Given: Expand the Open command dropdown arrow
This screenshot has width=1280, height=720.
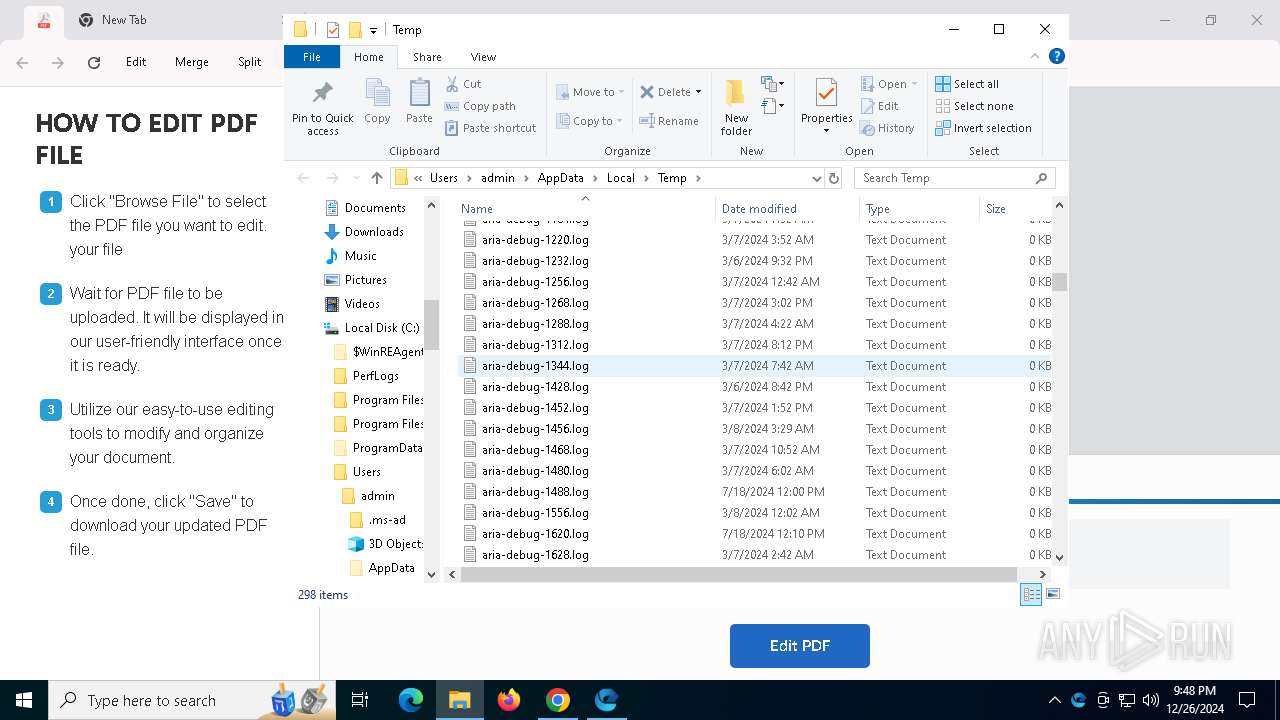Looking at the screenshot, I should tap(914, 84).
